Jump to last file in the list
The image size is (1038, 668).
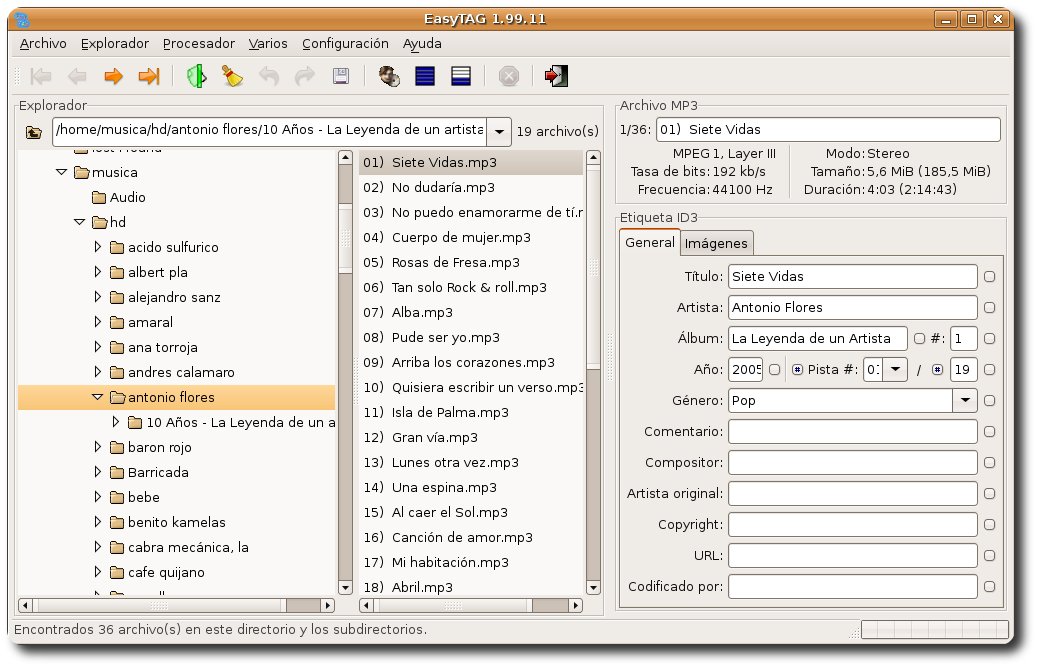click(x=149, y=76)
